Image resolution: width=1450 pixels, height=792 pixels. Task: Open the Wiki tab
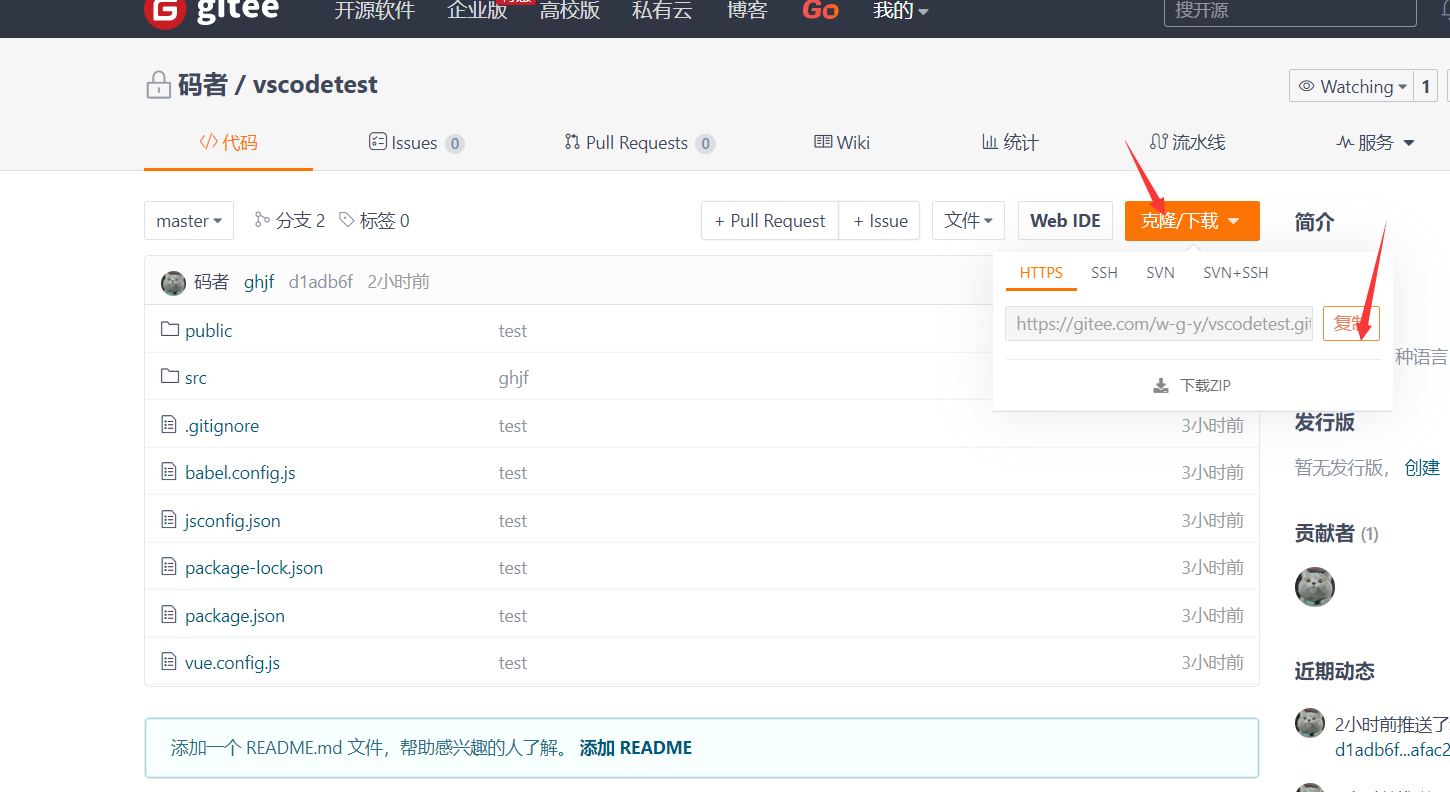[842, 142]
